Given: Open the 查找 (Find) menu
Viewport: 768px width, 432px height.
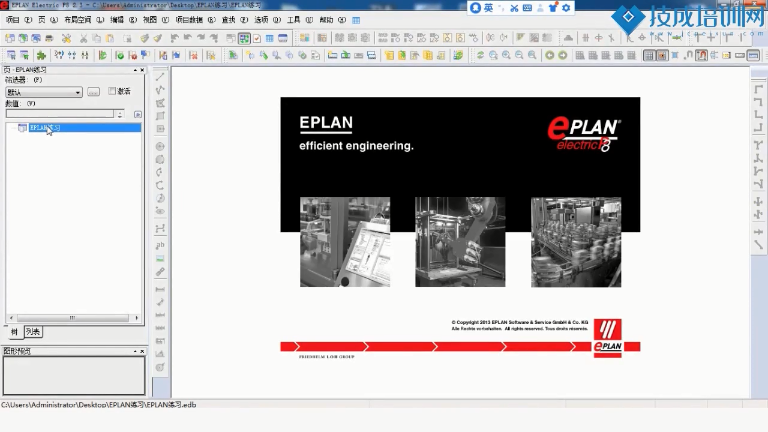Looking at the screenshot, I should (x=235, y=20).
